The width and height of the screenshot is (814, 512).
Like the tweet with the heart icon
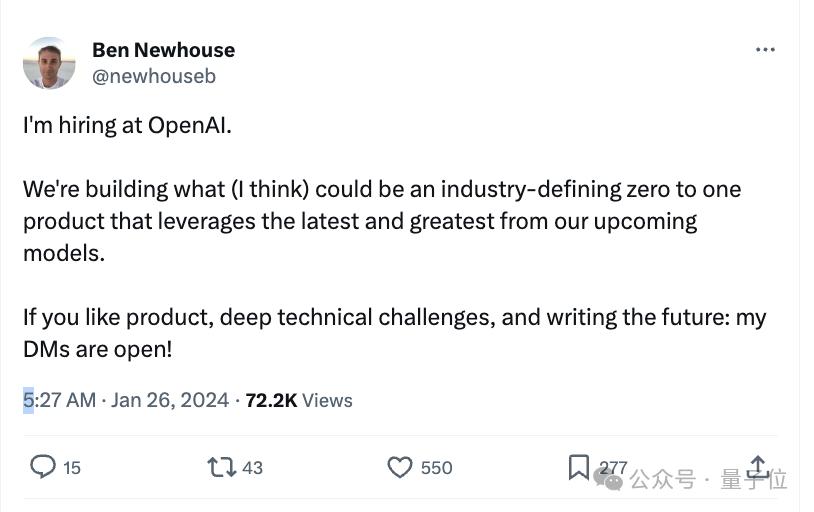pyautogui.click(x=400, y=467)
